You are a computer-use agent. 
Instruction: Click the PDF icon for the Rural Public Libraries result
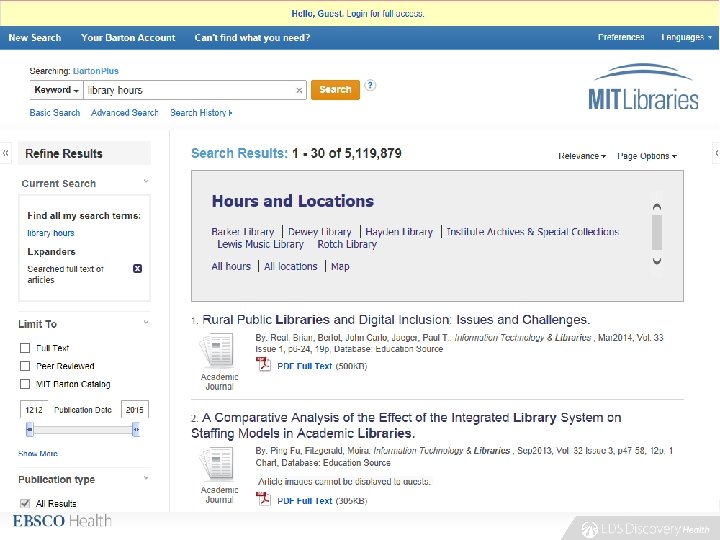click(264, 365)
